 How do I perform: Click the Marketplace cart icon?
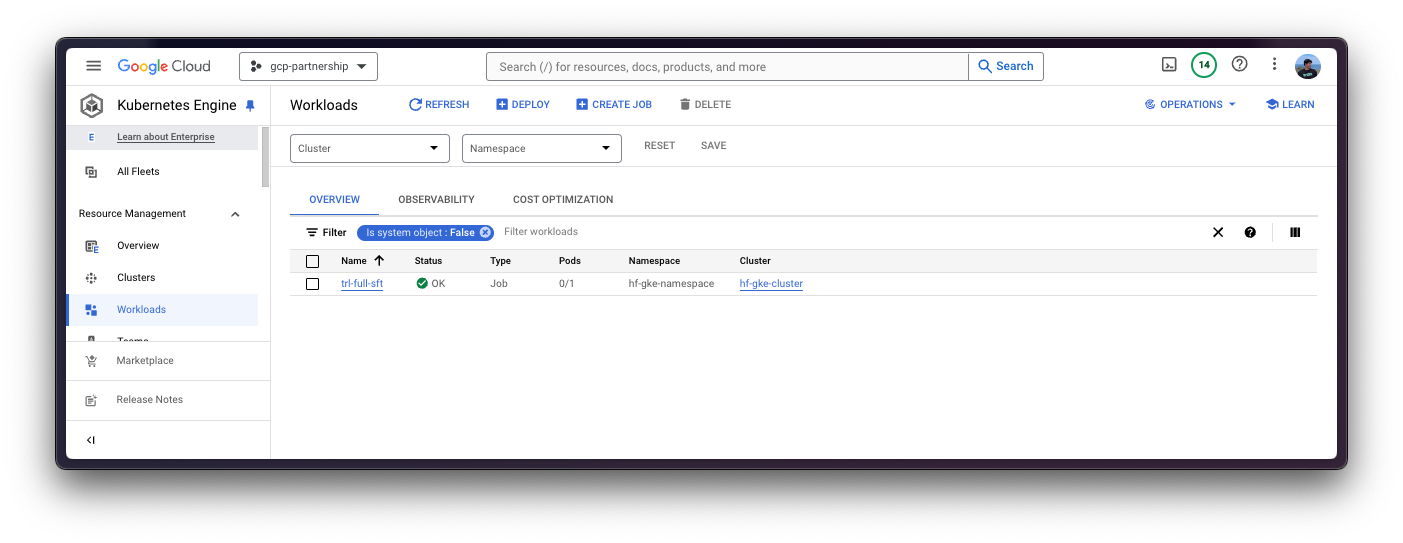point(91,361)
